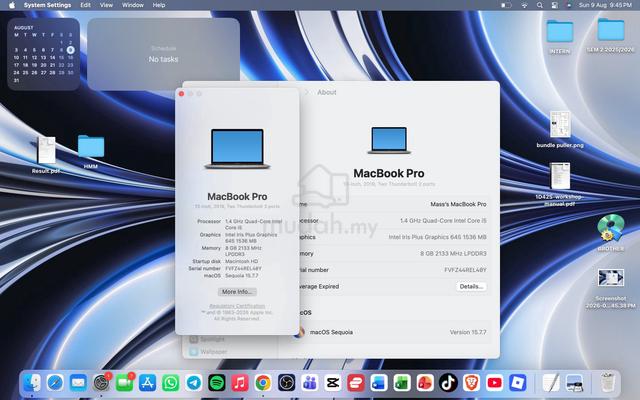Open System Settings gear in Dock
Image resolution: width=640 pixels, height=400 pixels.
point(101,383)
